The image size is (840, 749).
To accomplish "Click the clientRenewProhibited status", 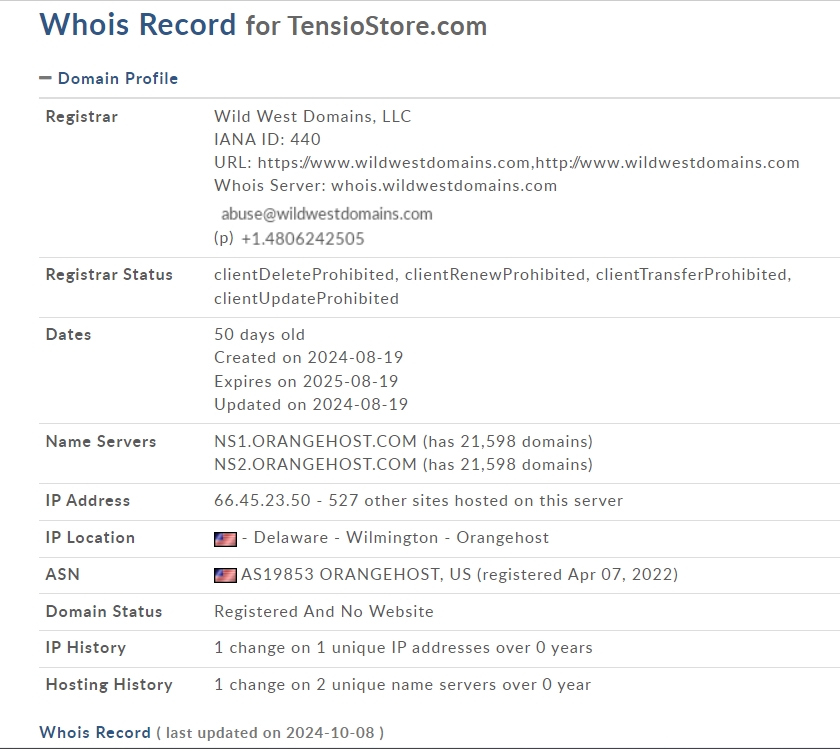I will tap(495, 274).
